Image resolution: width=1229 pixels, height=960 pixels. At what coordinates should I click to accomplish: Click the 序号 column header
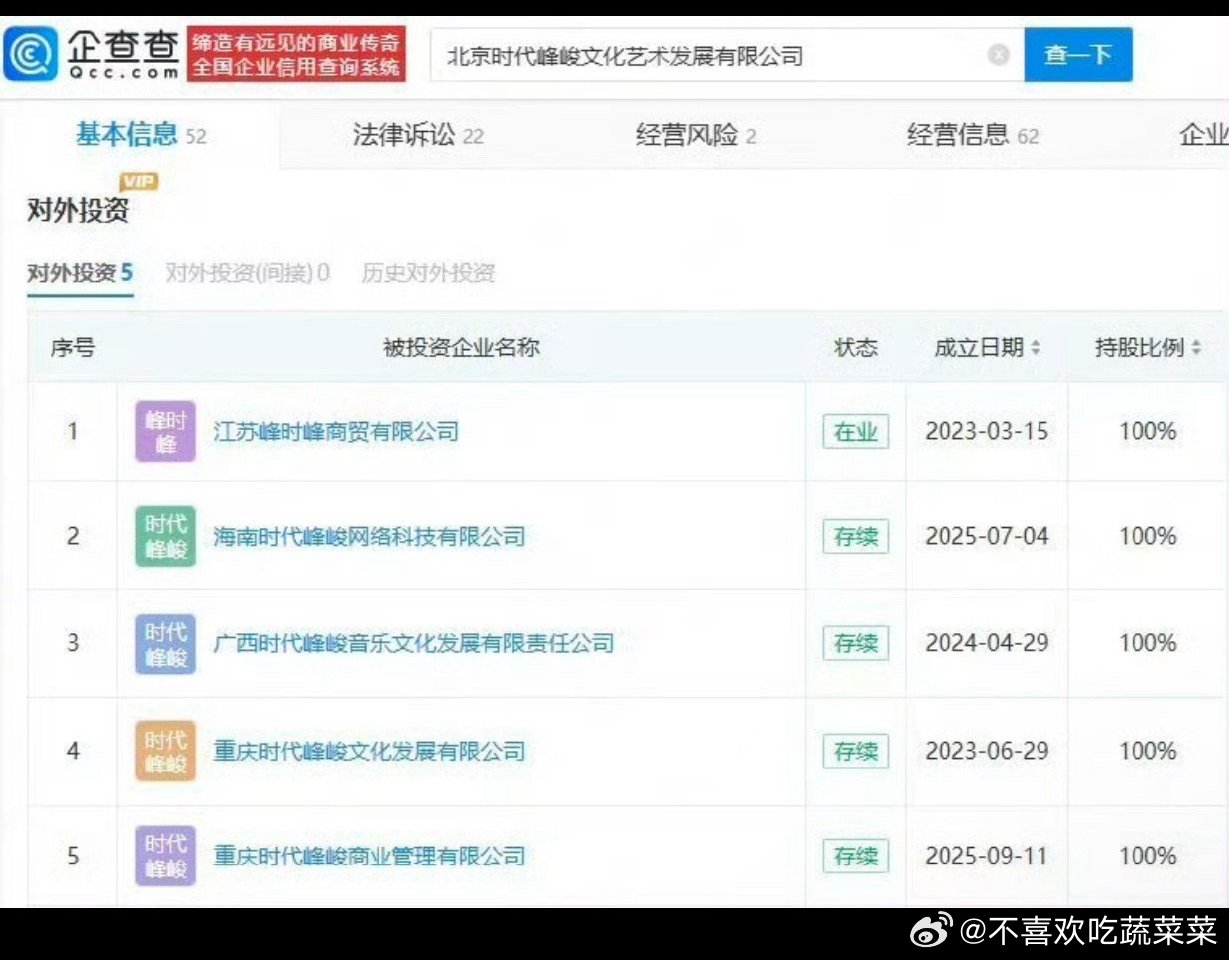tap(72, 348)
